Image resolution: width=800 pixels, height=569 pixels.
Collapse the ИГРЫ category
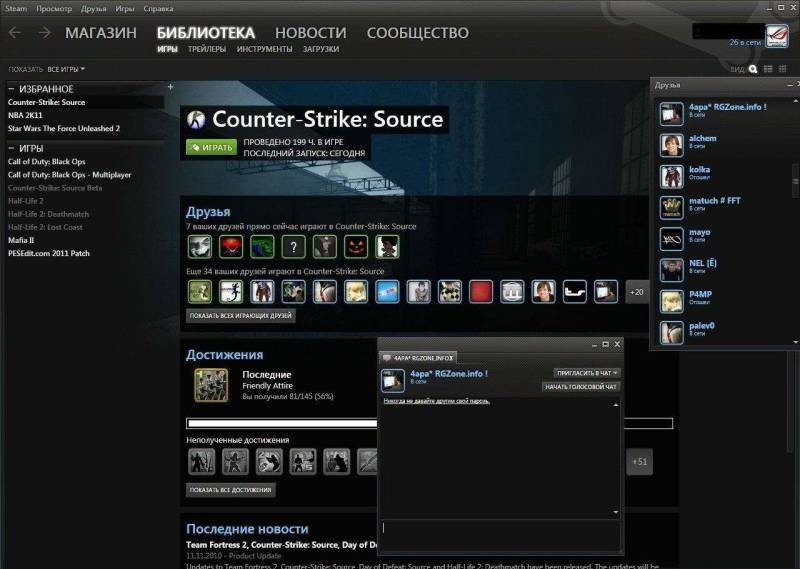tap(11, 149)
